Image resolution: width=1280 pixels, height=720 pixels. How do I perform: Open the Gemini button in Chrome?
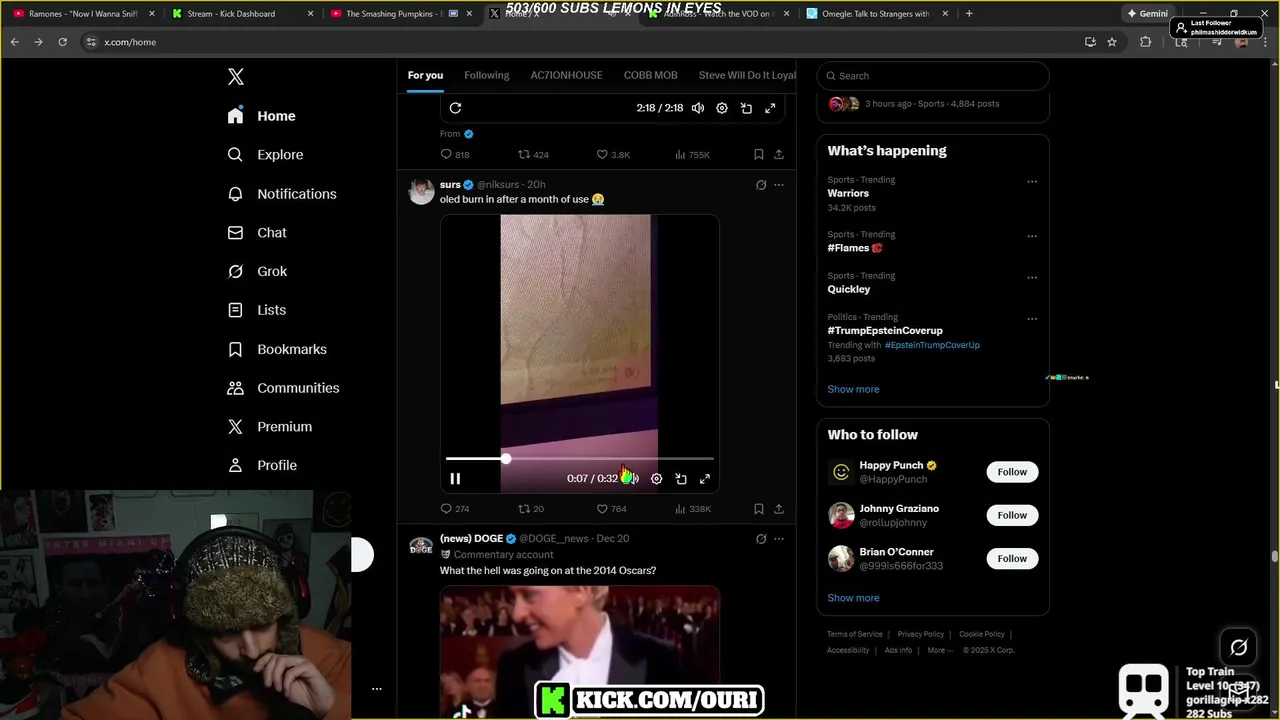[x=1147, y=14]
